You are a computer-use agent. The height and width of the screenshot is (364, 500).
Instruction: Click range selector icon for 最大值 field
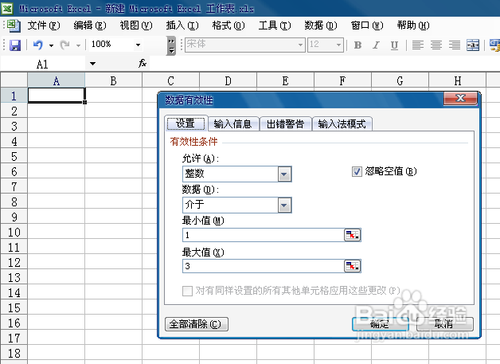click(352, 266)
